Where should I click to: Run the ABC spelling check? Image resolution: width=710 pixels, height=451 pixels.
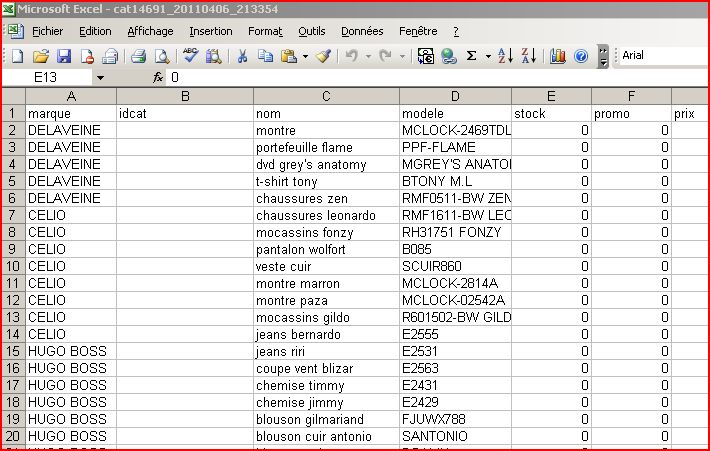pyautogui.click(x=191, y=56)
